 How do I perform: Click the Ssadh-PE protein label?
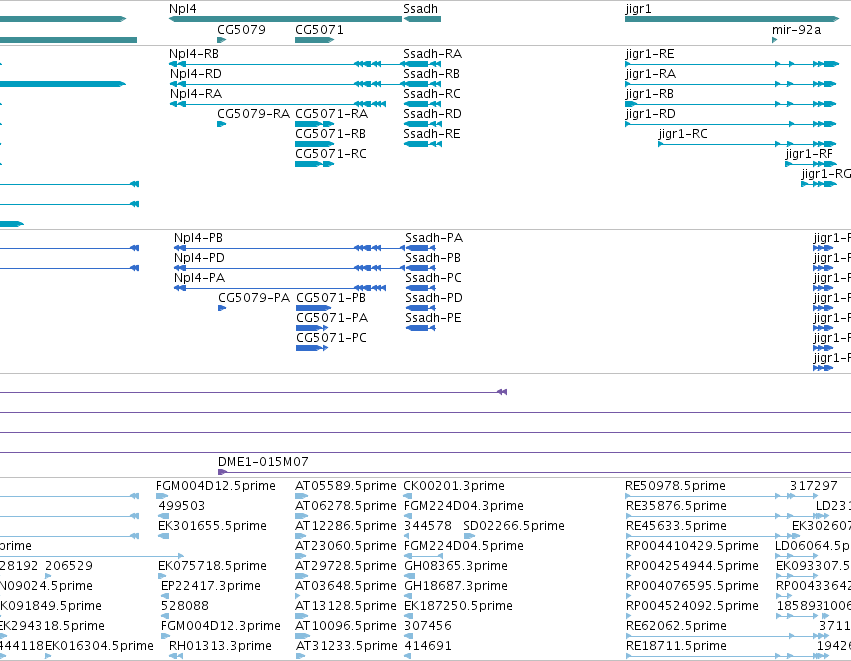434,318
